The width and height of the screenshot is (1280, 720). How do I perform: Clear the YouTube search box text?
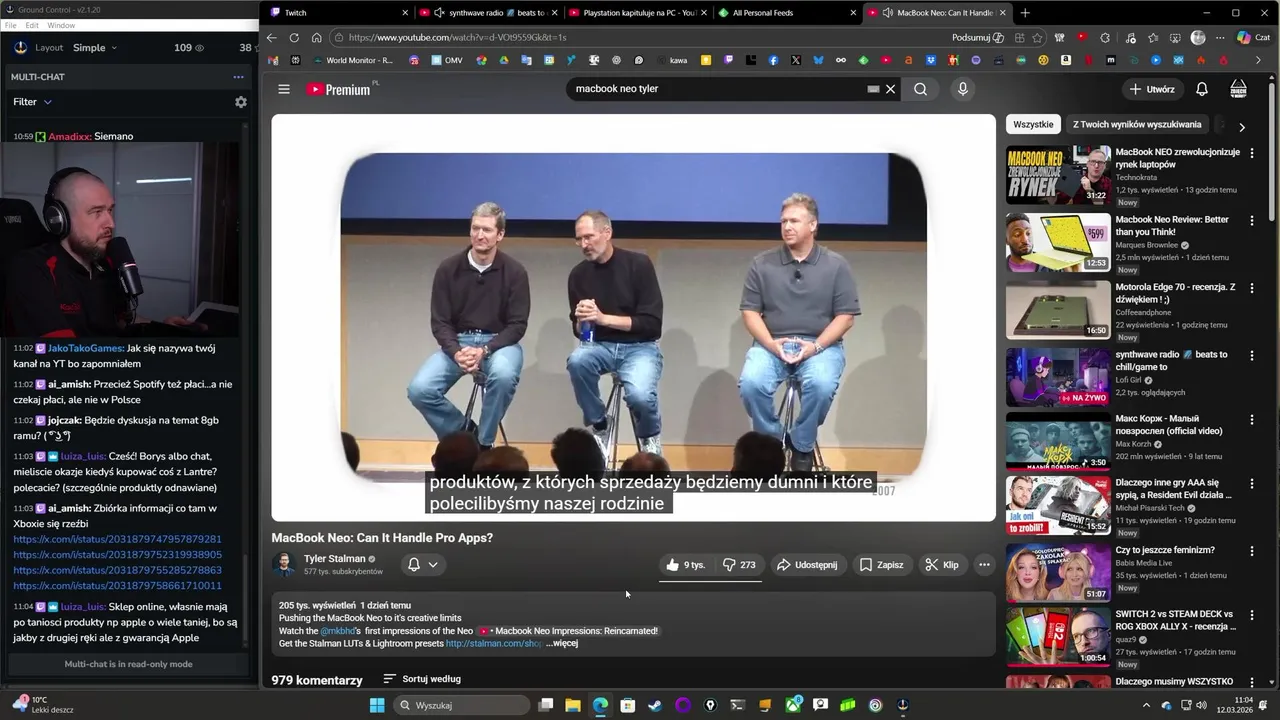890,89
